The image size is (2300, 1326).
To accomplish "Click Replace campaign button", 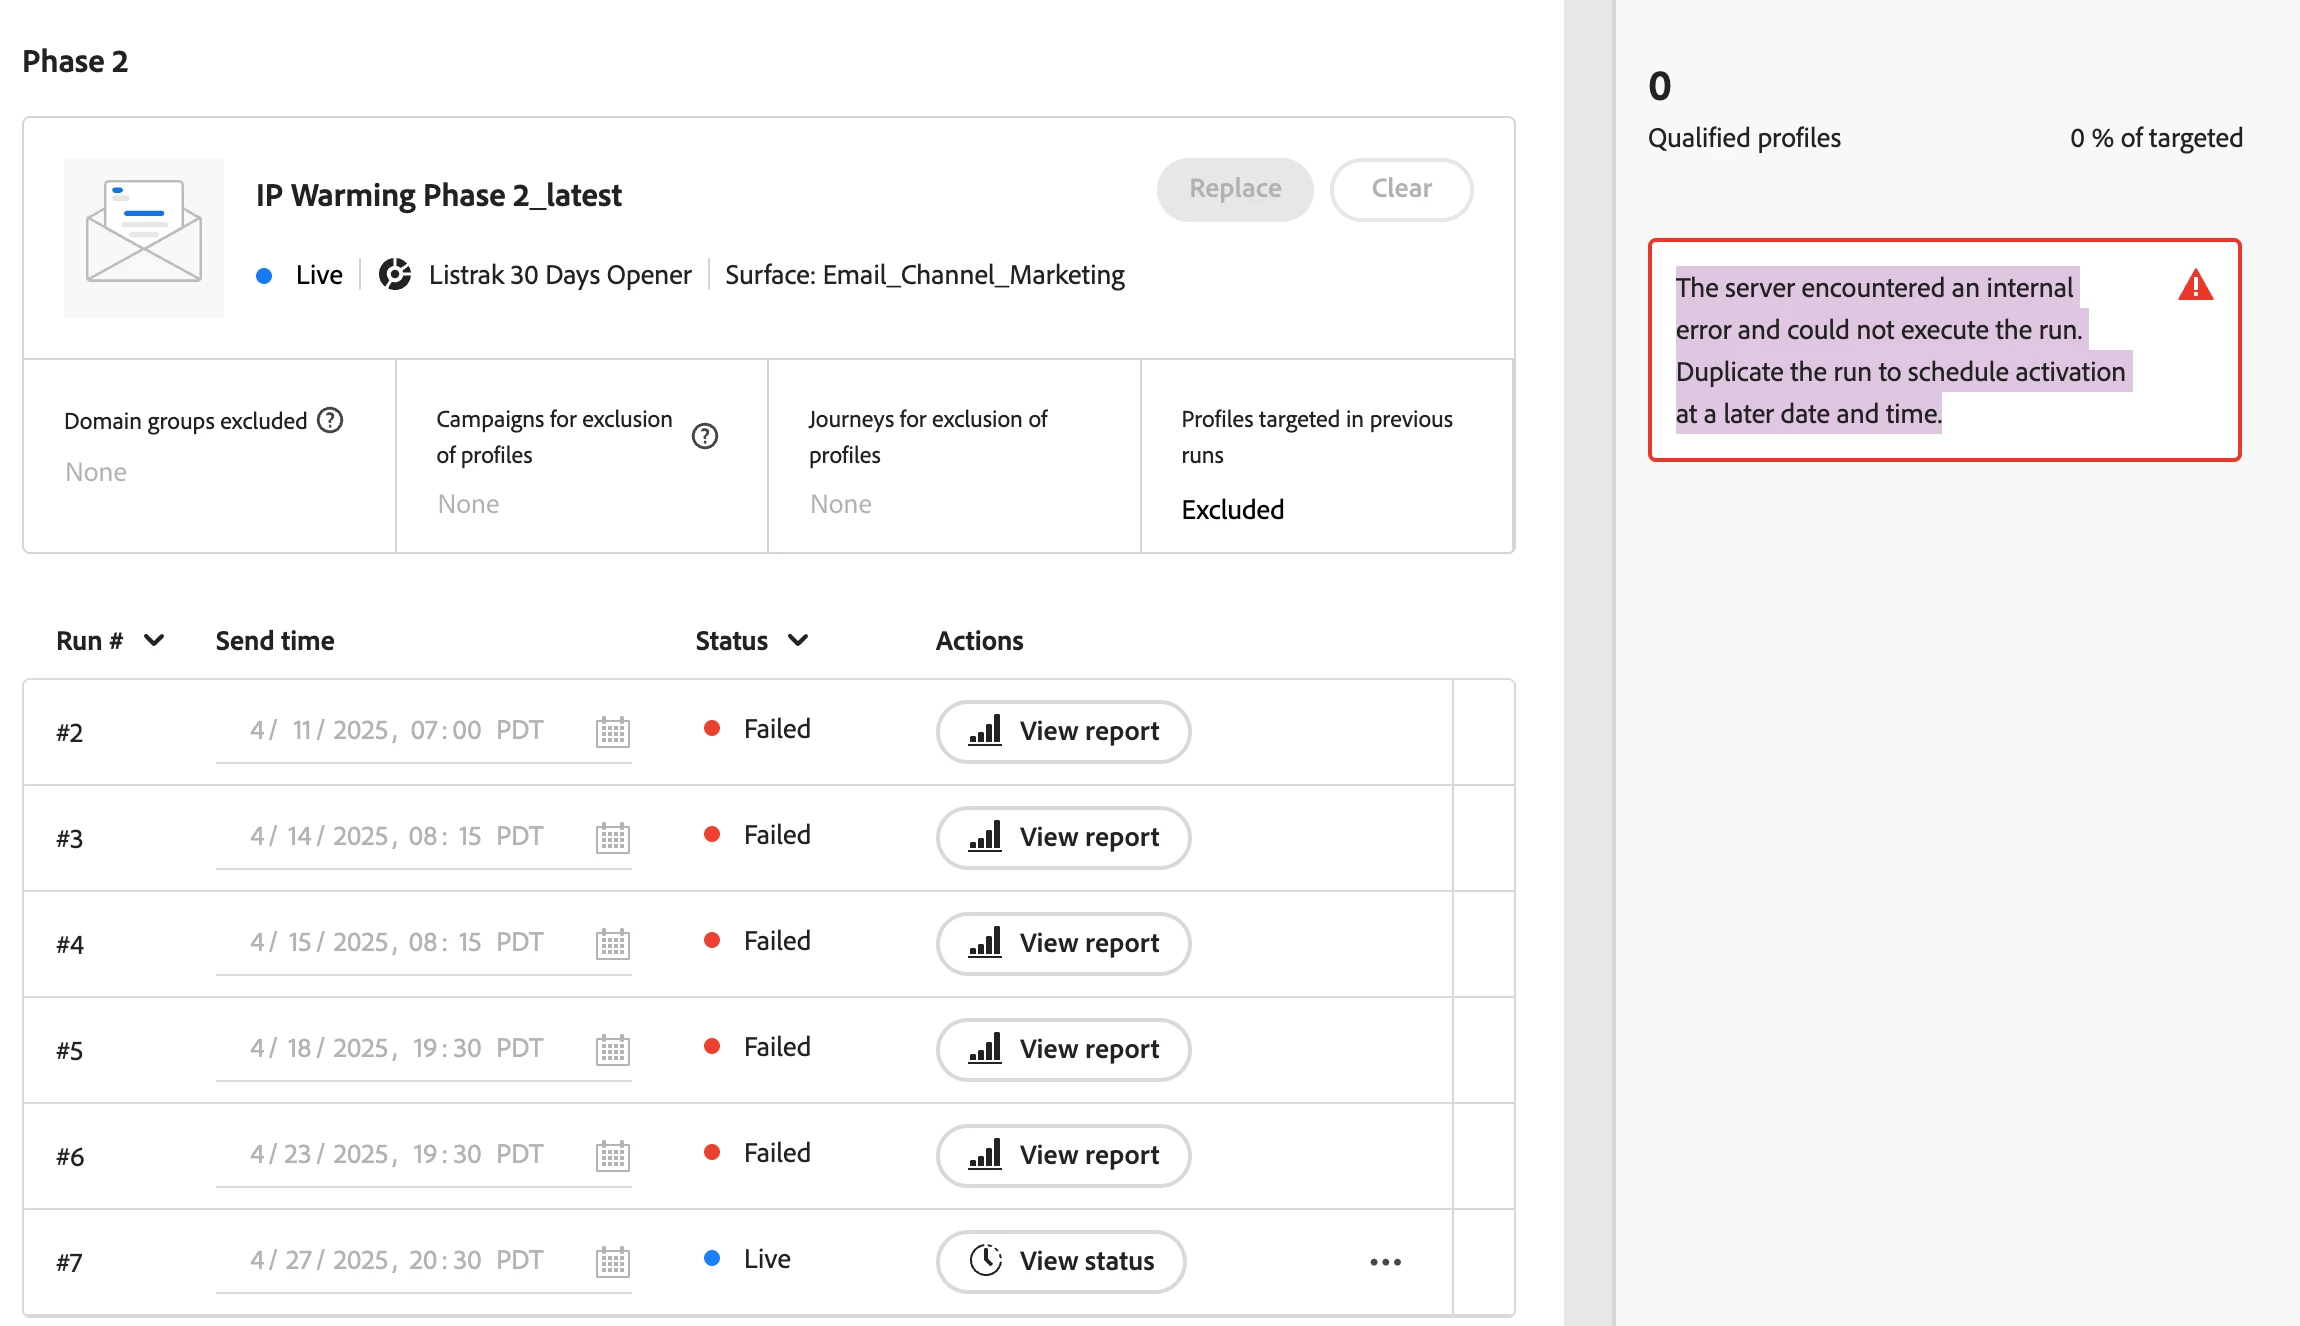I will pyautogui.click(x=1235, y=189).
